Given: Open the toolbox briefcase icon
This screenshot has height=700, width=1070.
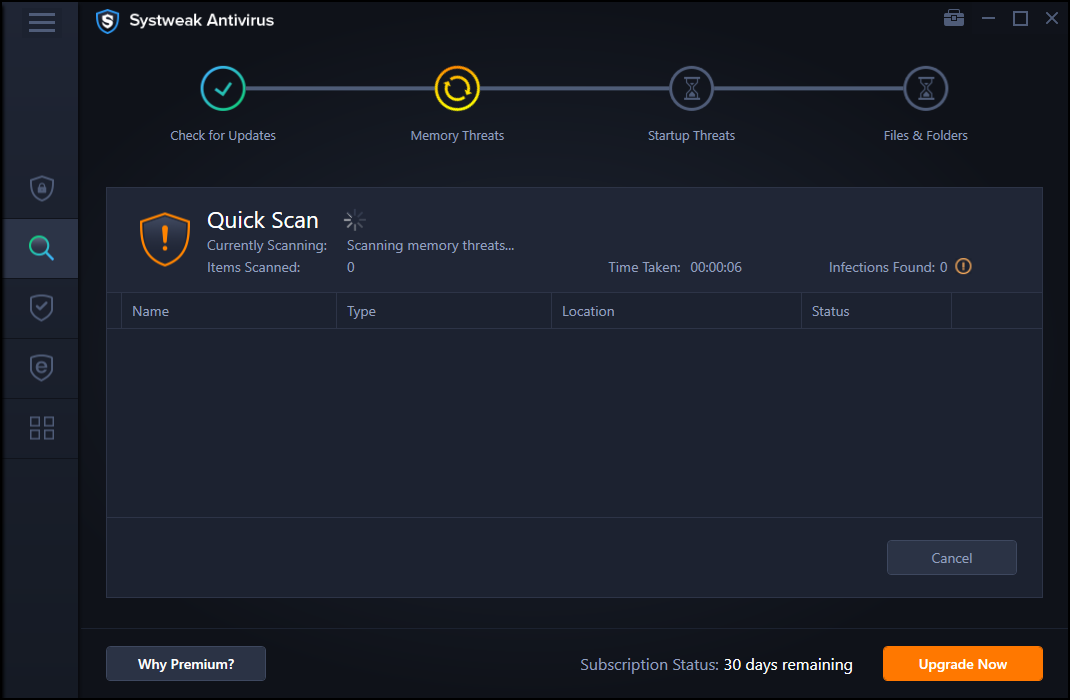Looking at the screenshot, I should pos(953,18).
